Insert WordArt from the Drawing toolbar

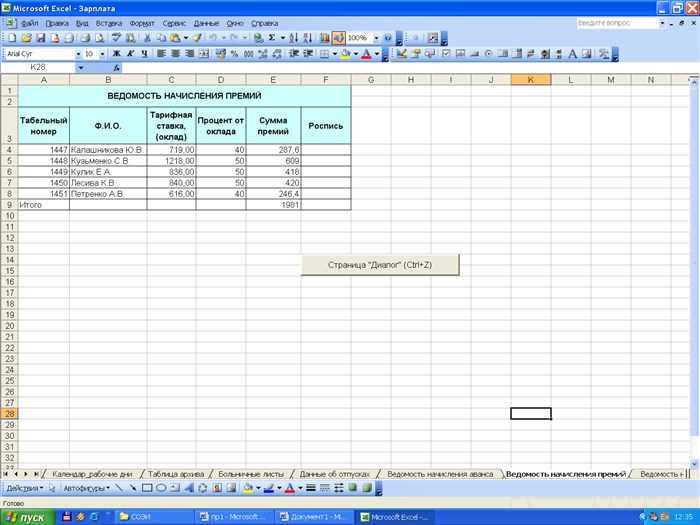pyautogui.click(x=189, y=488)
